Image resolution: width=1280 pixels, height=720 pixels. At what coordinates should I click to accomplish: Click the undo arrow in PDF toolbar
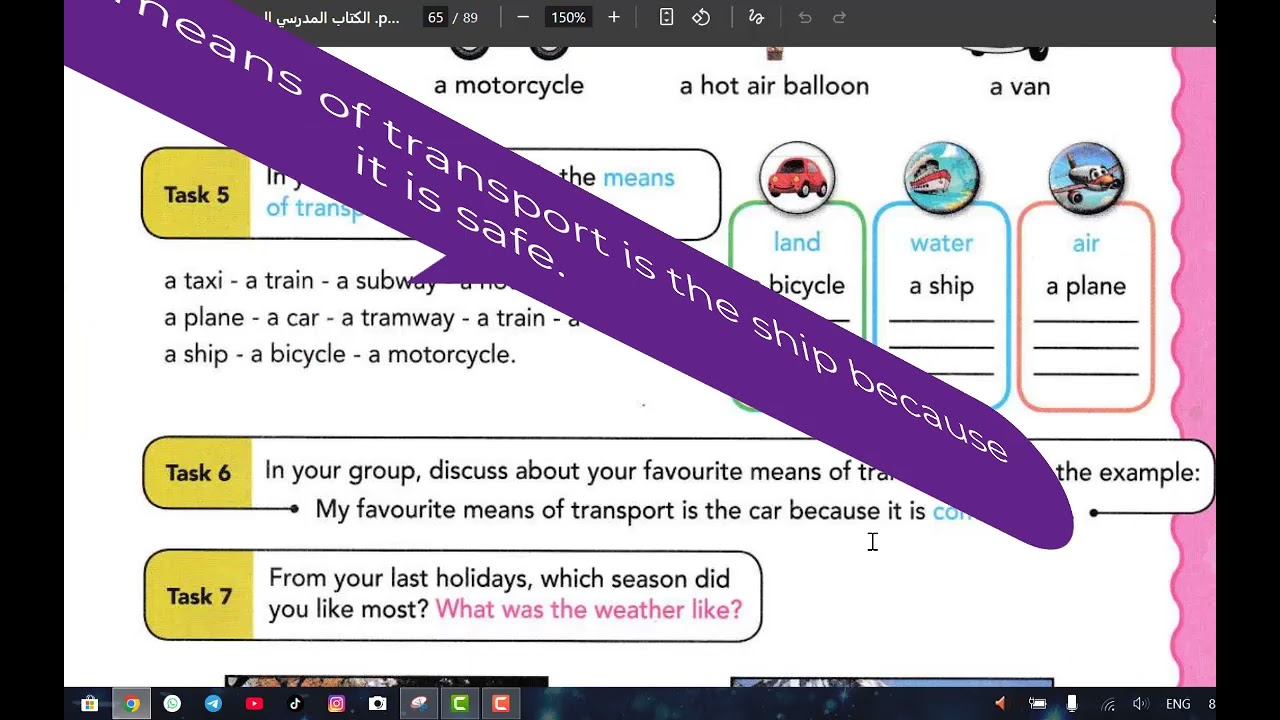pyautogui.click(x=805, y=17)
